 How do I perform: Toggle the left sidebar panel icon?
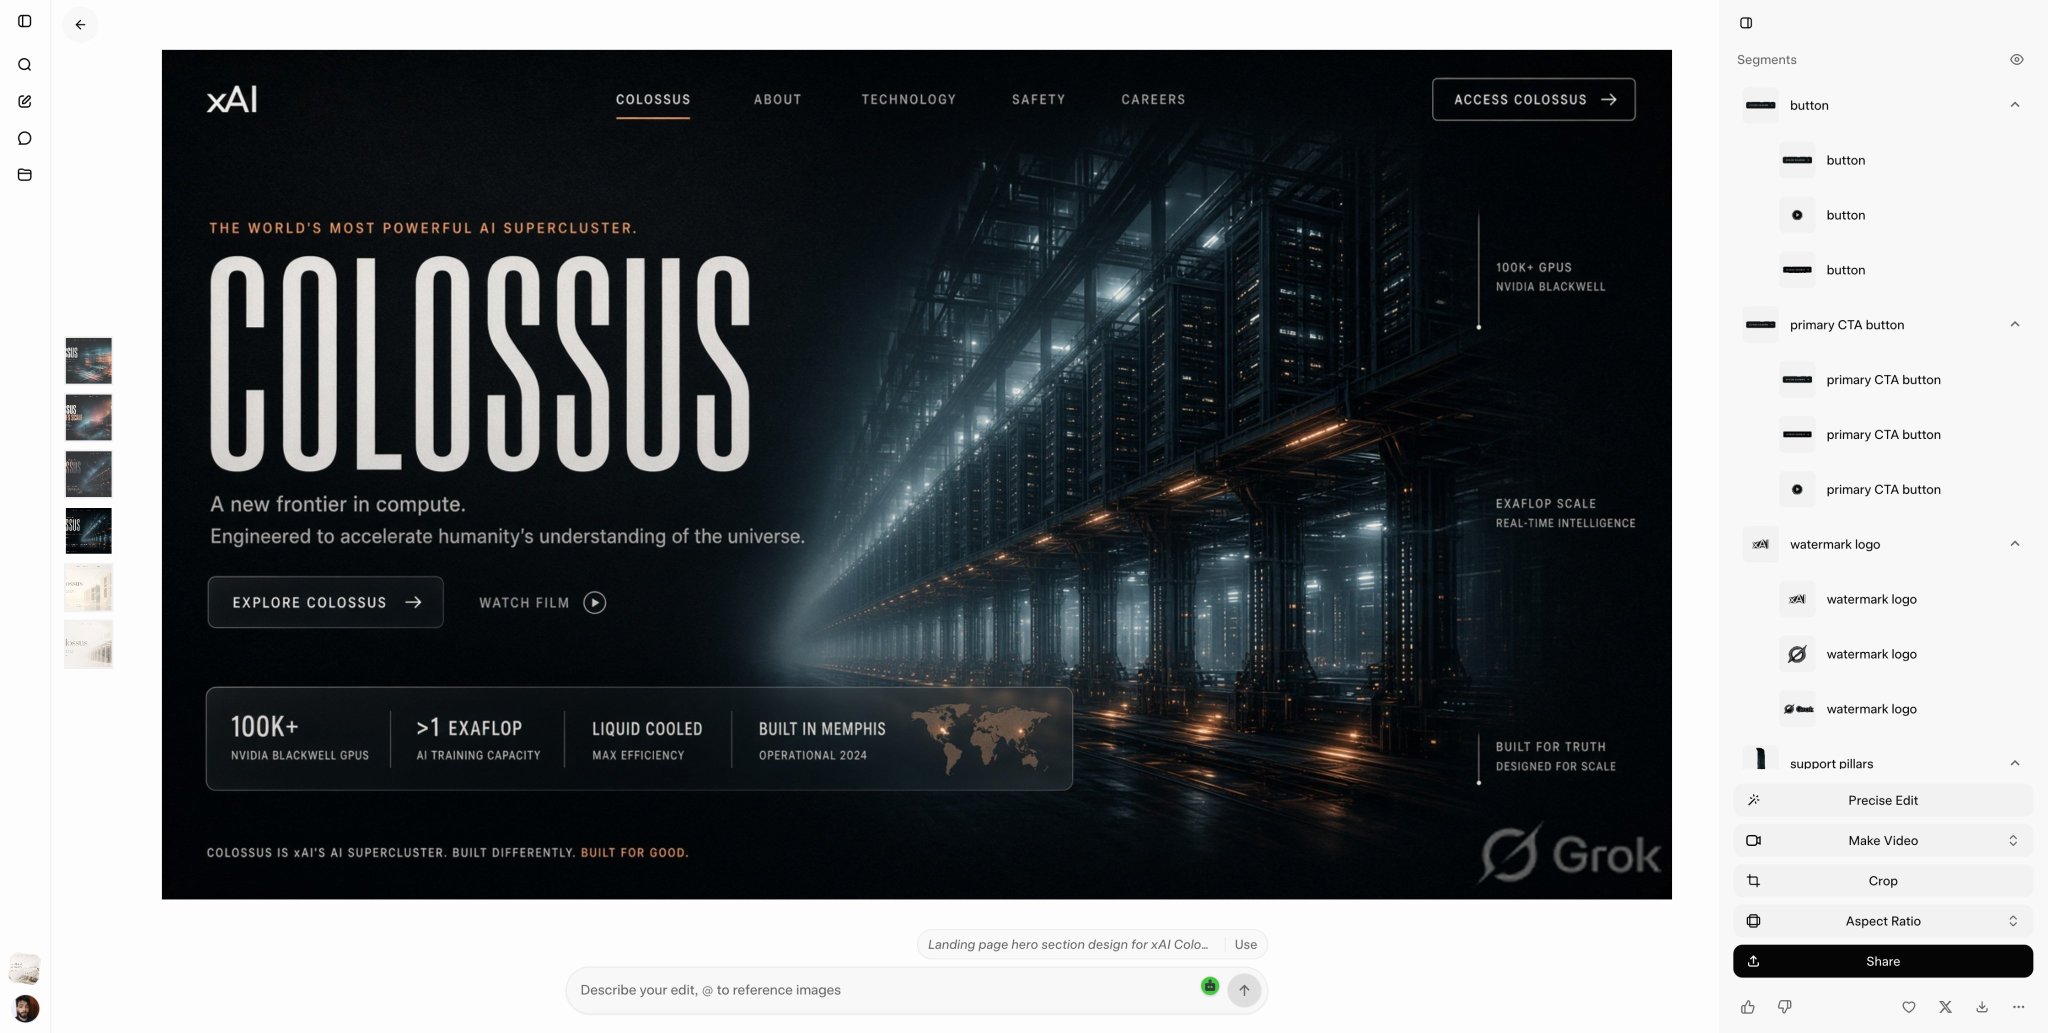click(25, 21)
